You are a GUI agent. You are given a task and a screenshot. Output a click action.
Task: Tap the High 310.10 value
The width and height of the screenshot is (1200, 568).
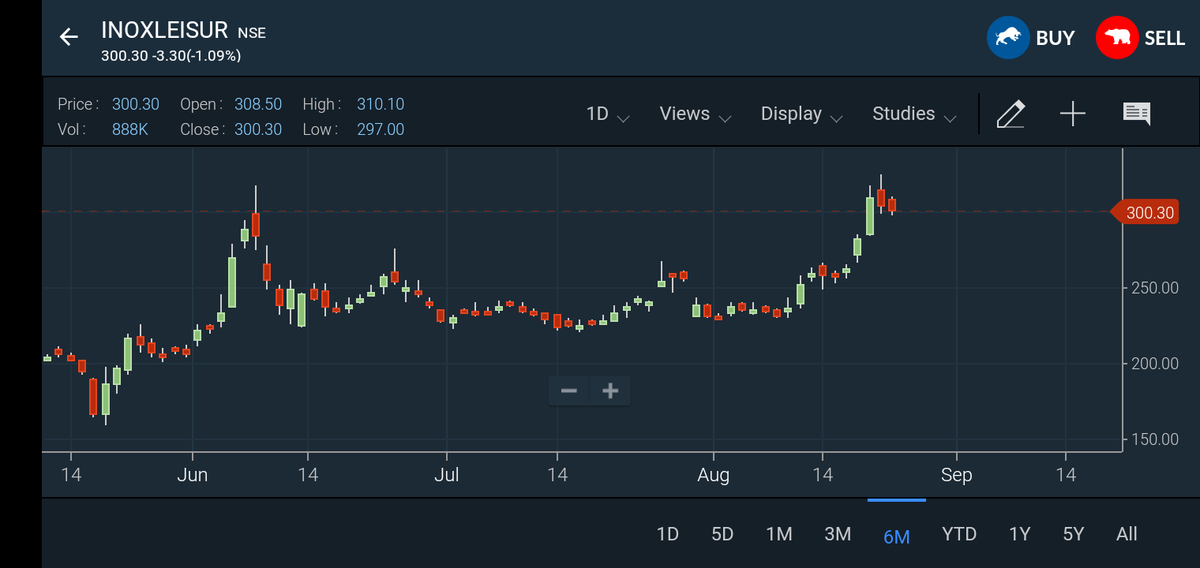point(380,104)
